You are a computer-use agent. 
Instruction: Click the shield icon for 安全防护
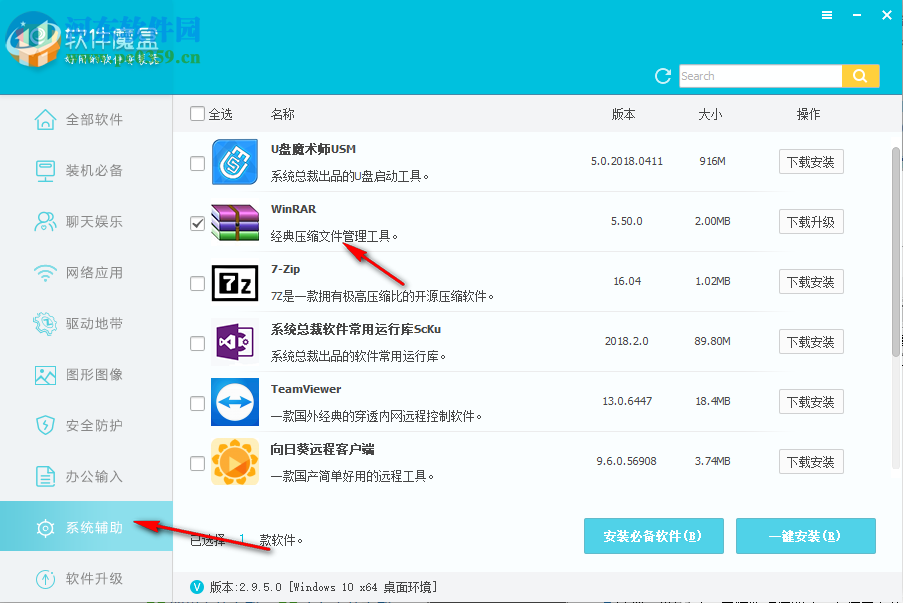pos(45,426)
